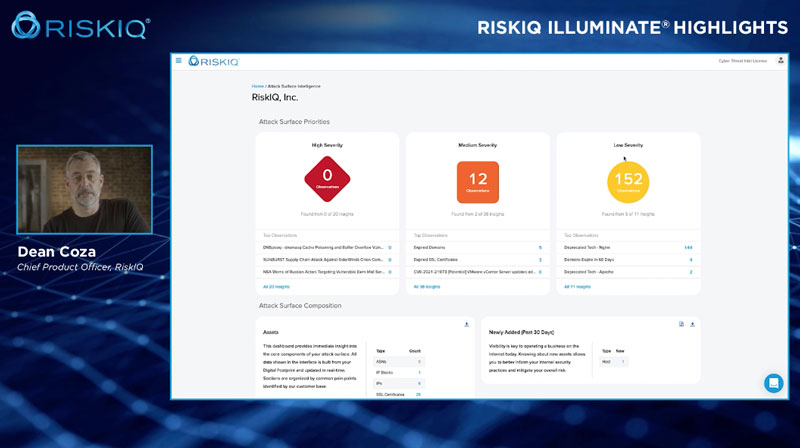Open Domains Expire in 60 Days observation
This screenshot has height=448, width=800.
pyautogui.click(x=628, y=260)
